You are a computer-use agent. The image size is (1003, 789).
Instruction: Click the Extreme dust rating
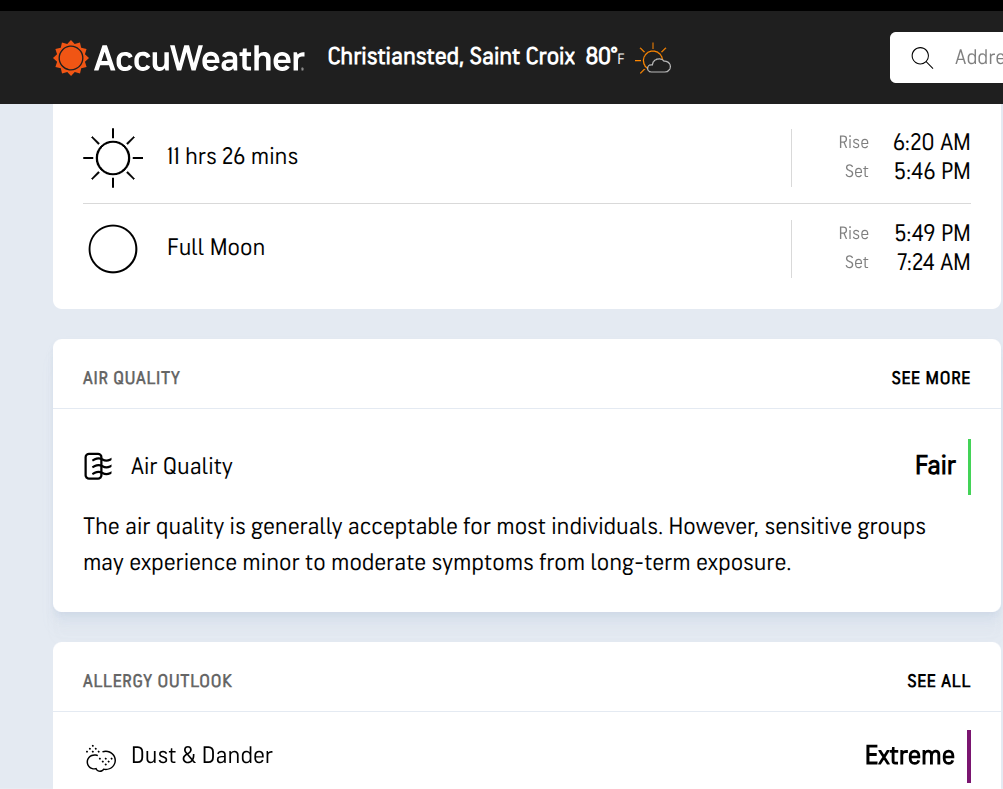point(909,756)
